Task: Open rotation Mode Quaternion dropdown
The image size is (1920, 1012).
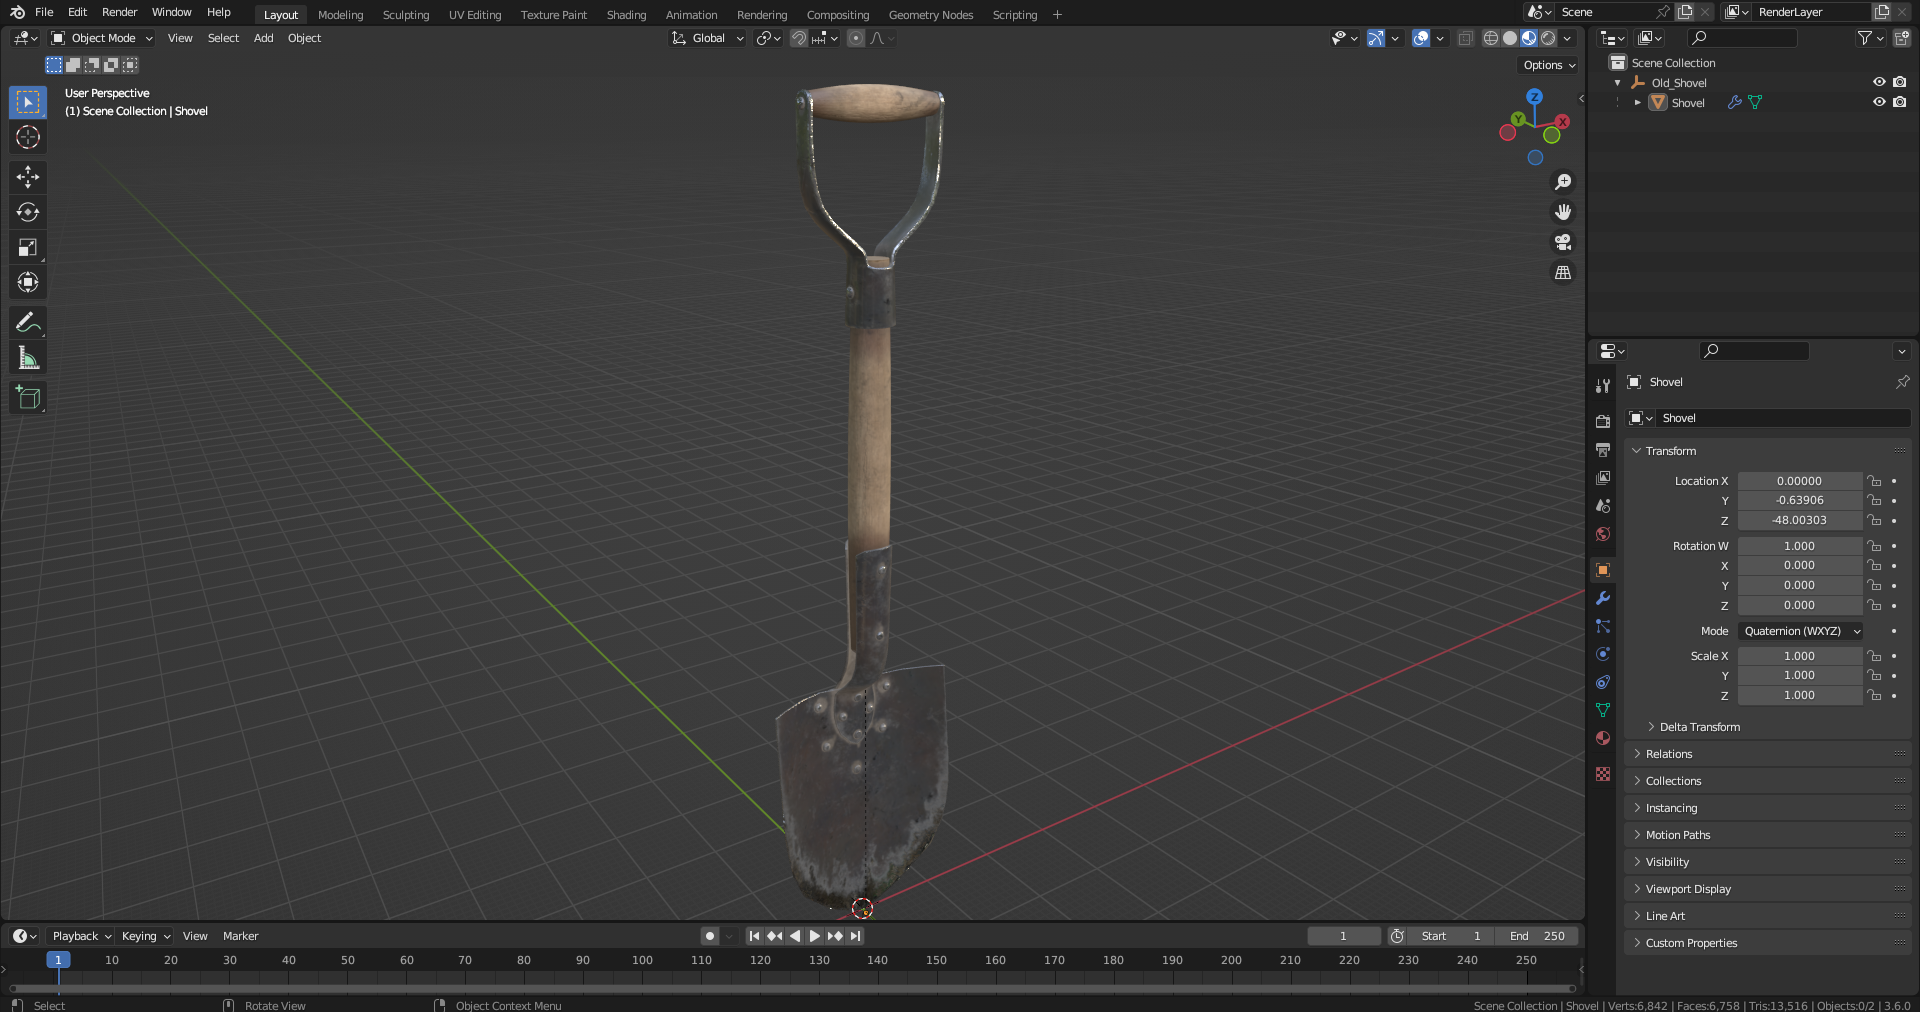Action: pyautogui.click(x=1800, y=631)
